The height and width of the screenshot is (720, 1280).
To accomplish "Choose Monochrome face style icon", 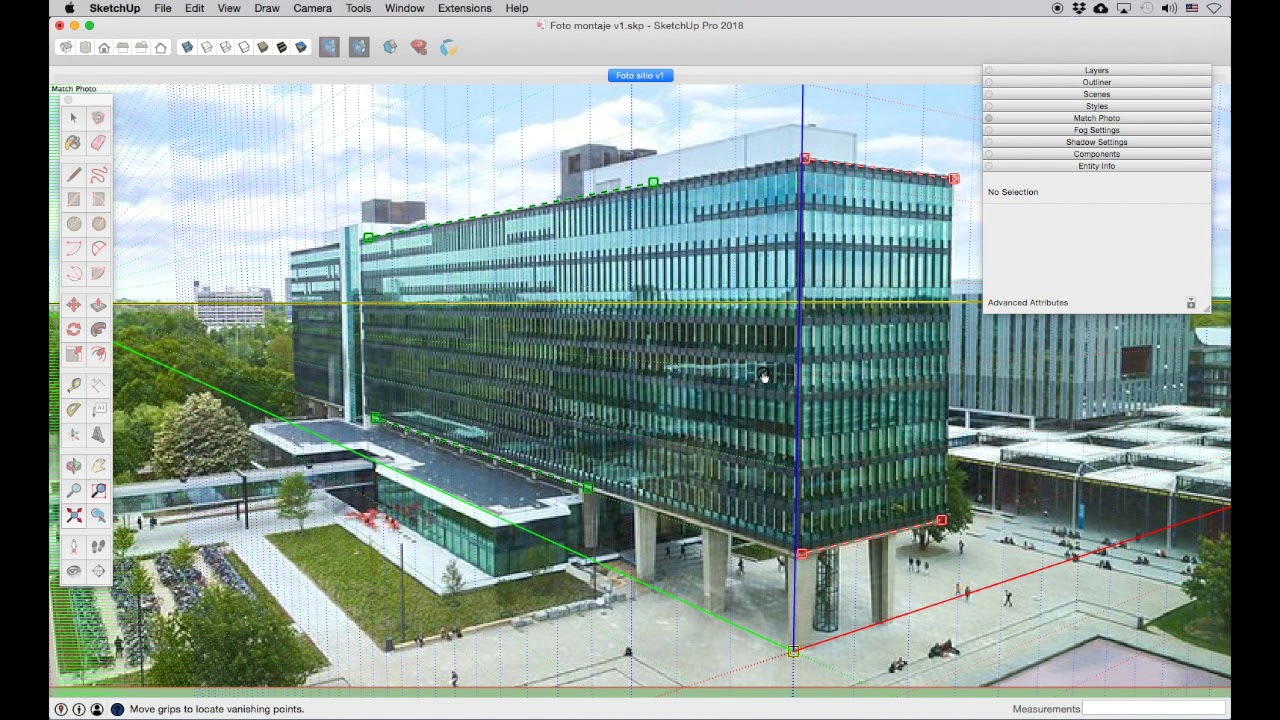I will click(x=301, y=47).
